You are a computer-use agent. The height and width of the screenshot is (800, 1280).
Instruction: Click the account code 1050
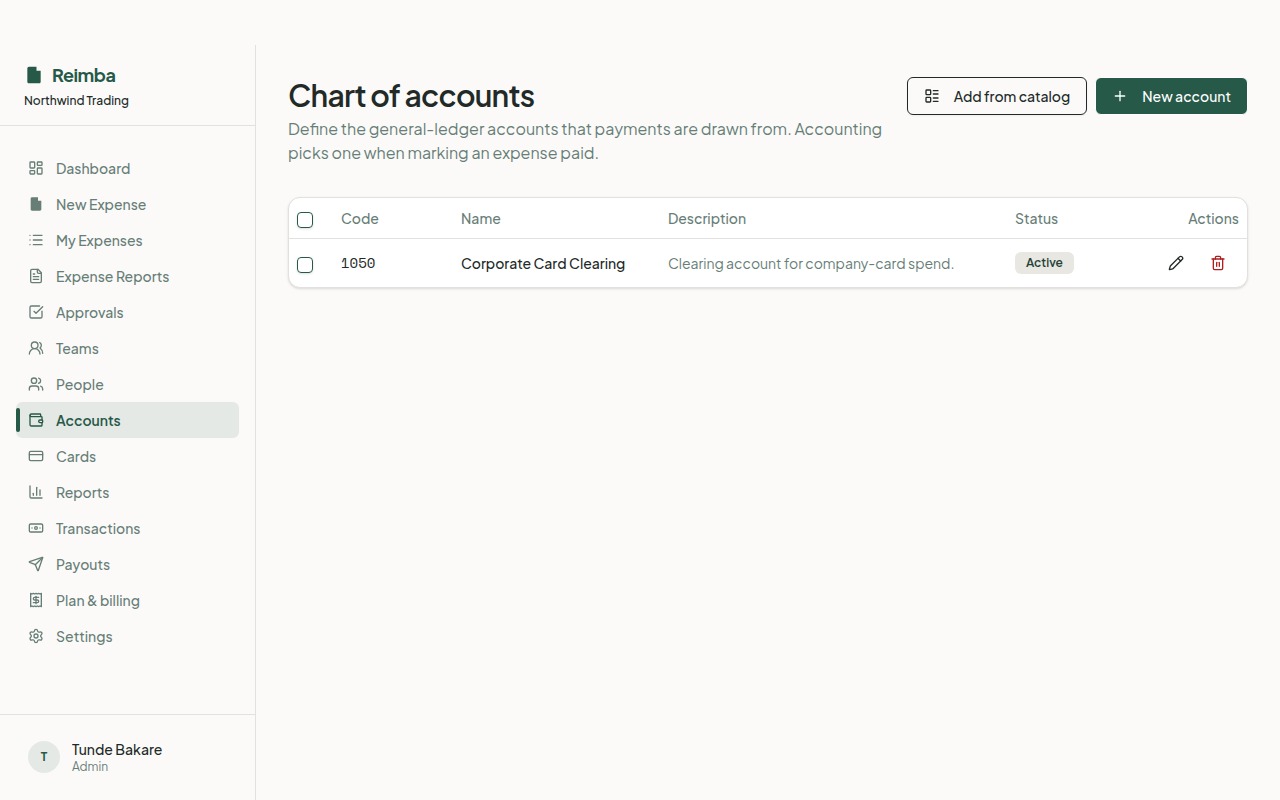tap(358, 263)
